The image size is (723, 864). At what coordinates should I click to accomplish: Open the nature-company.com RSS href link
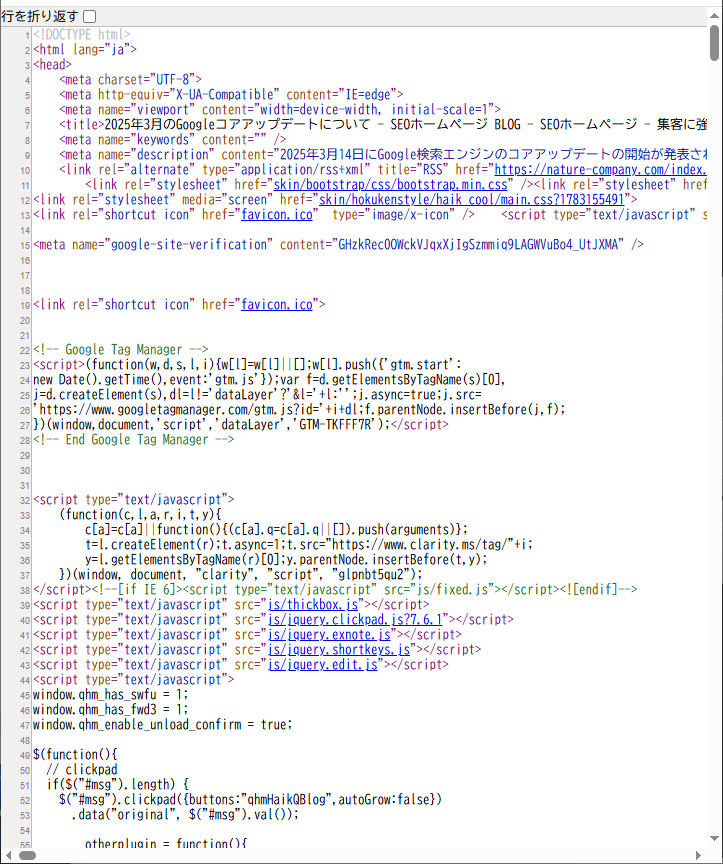(x=601, y=170)
